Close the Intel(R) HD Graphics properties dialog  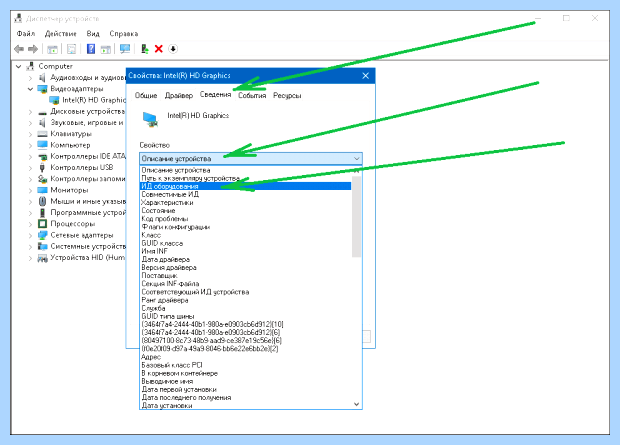[x=365, y=76]
